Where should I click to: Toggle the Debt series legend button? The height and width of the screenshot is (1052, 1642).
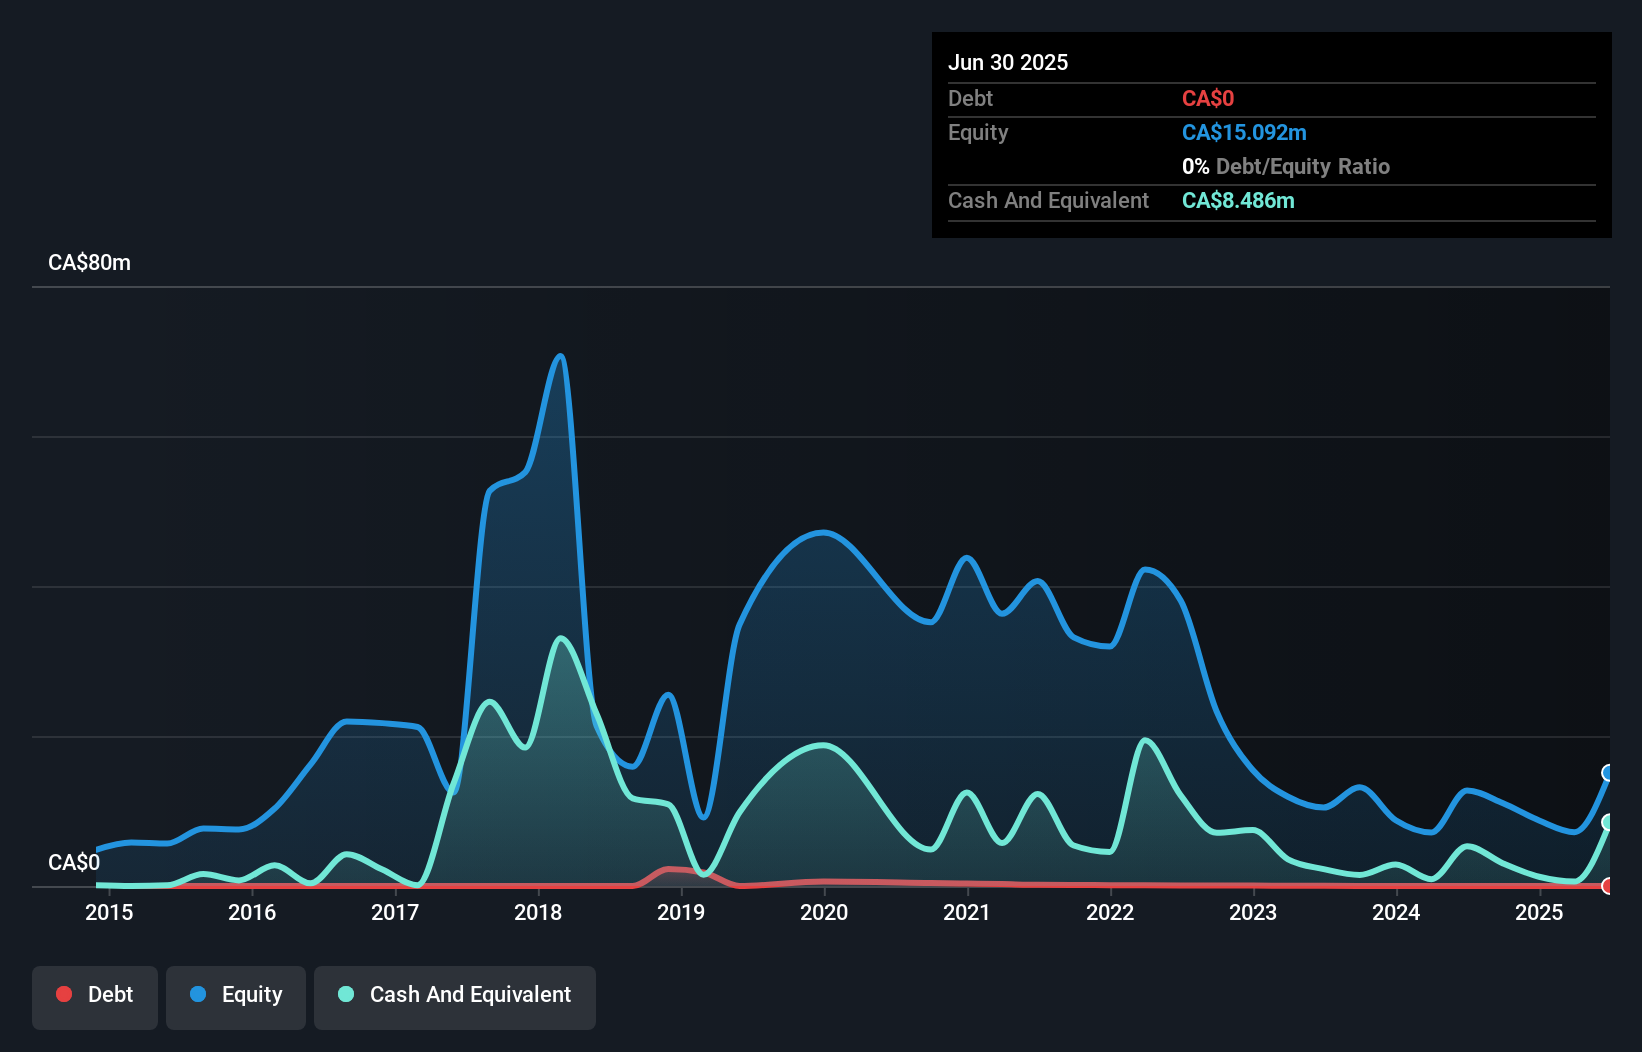(x=95, y=997)
